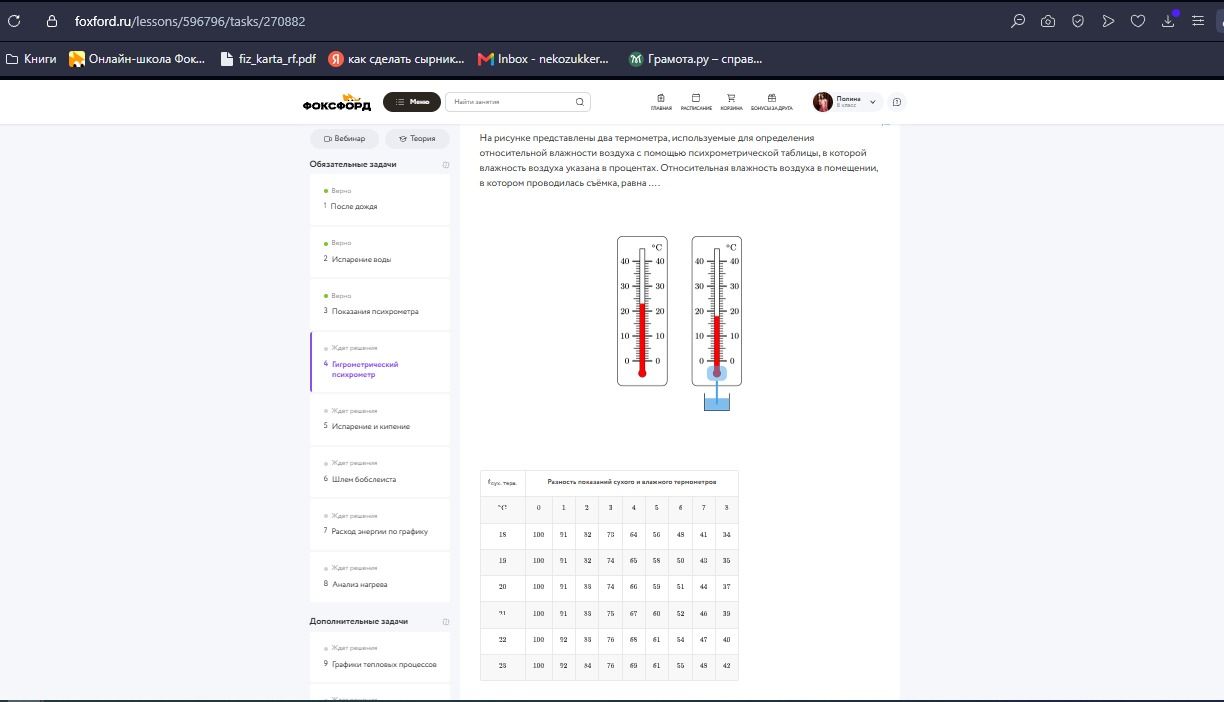Click the info icon beside Обязательные задачи
The image size is (1224, 702).
coord(446,165)
